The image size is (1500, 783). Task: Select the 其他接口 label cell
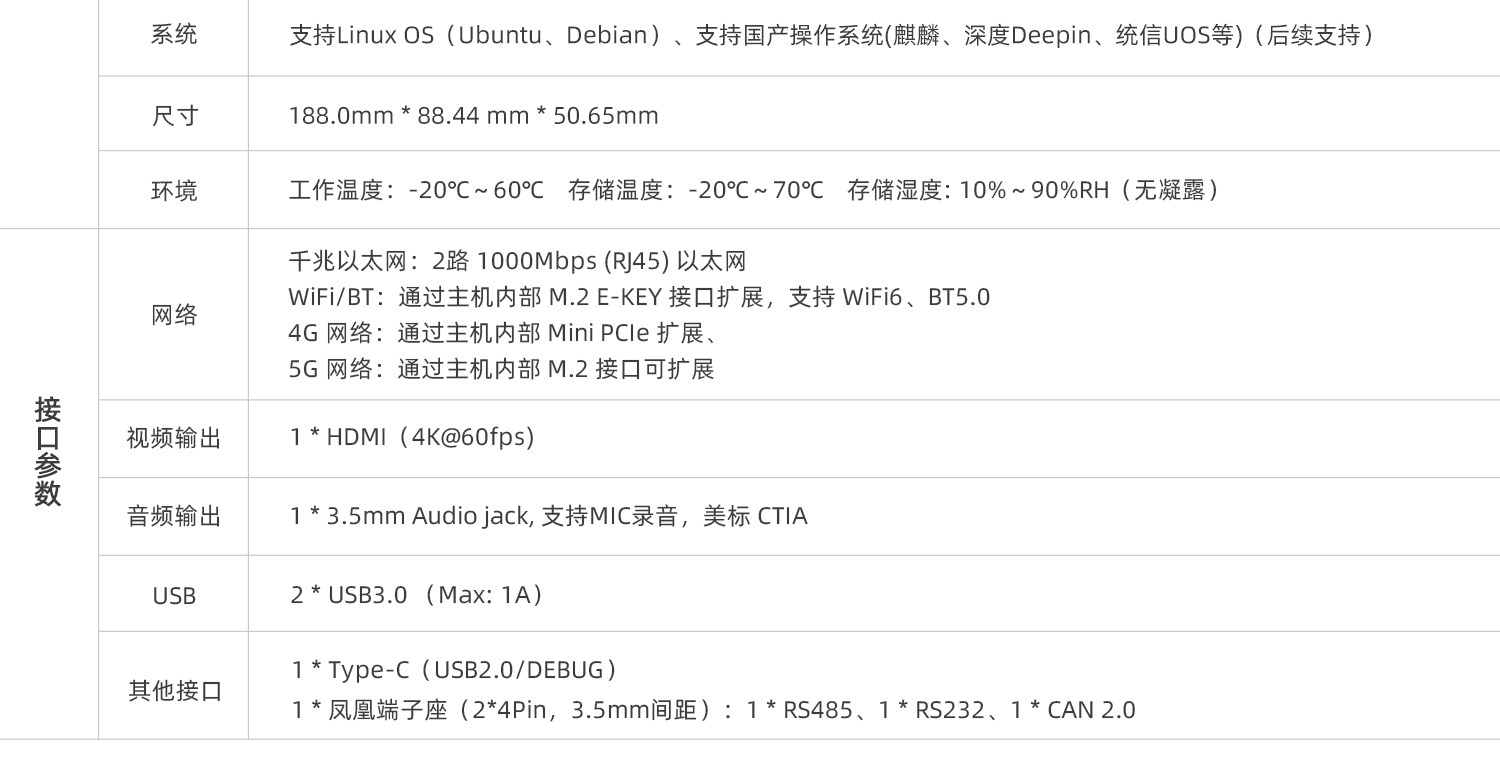(x=174, y=690)
